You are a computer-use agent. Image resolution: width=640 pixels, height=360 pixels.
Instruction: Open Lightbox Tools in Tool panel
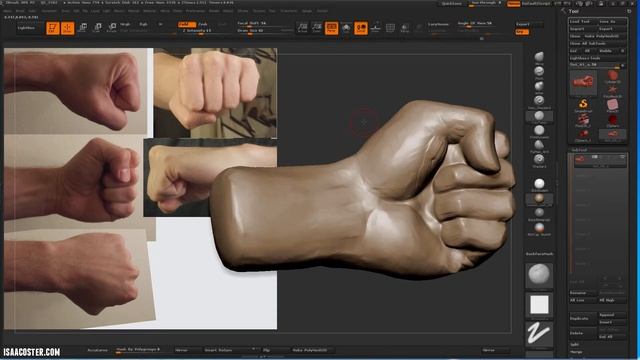[598, 58]
